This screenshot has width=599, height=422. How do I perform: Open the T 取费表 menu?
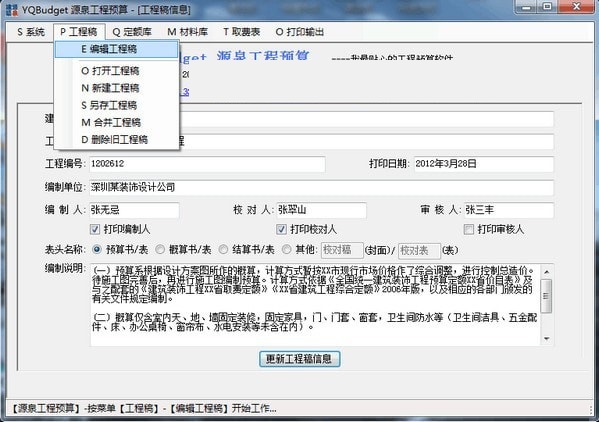(x=242, y=32)
